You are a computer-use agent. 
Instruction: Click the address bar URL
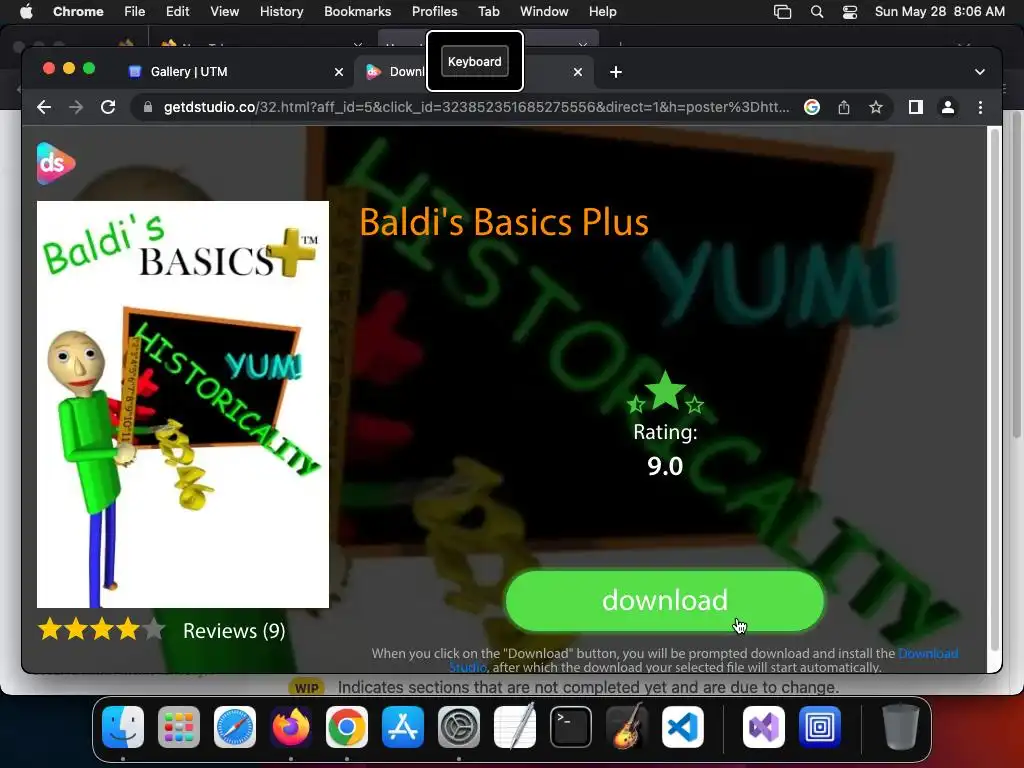tap(476, 107)
